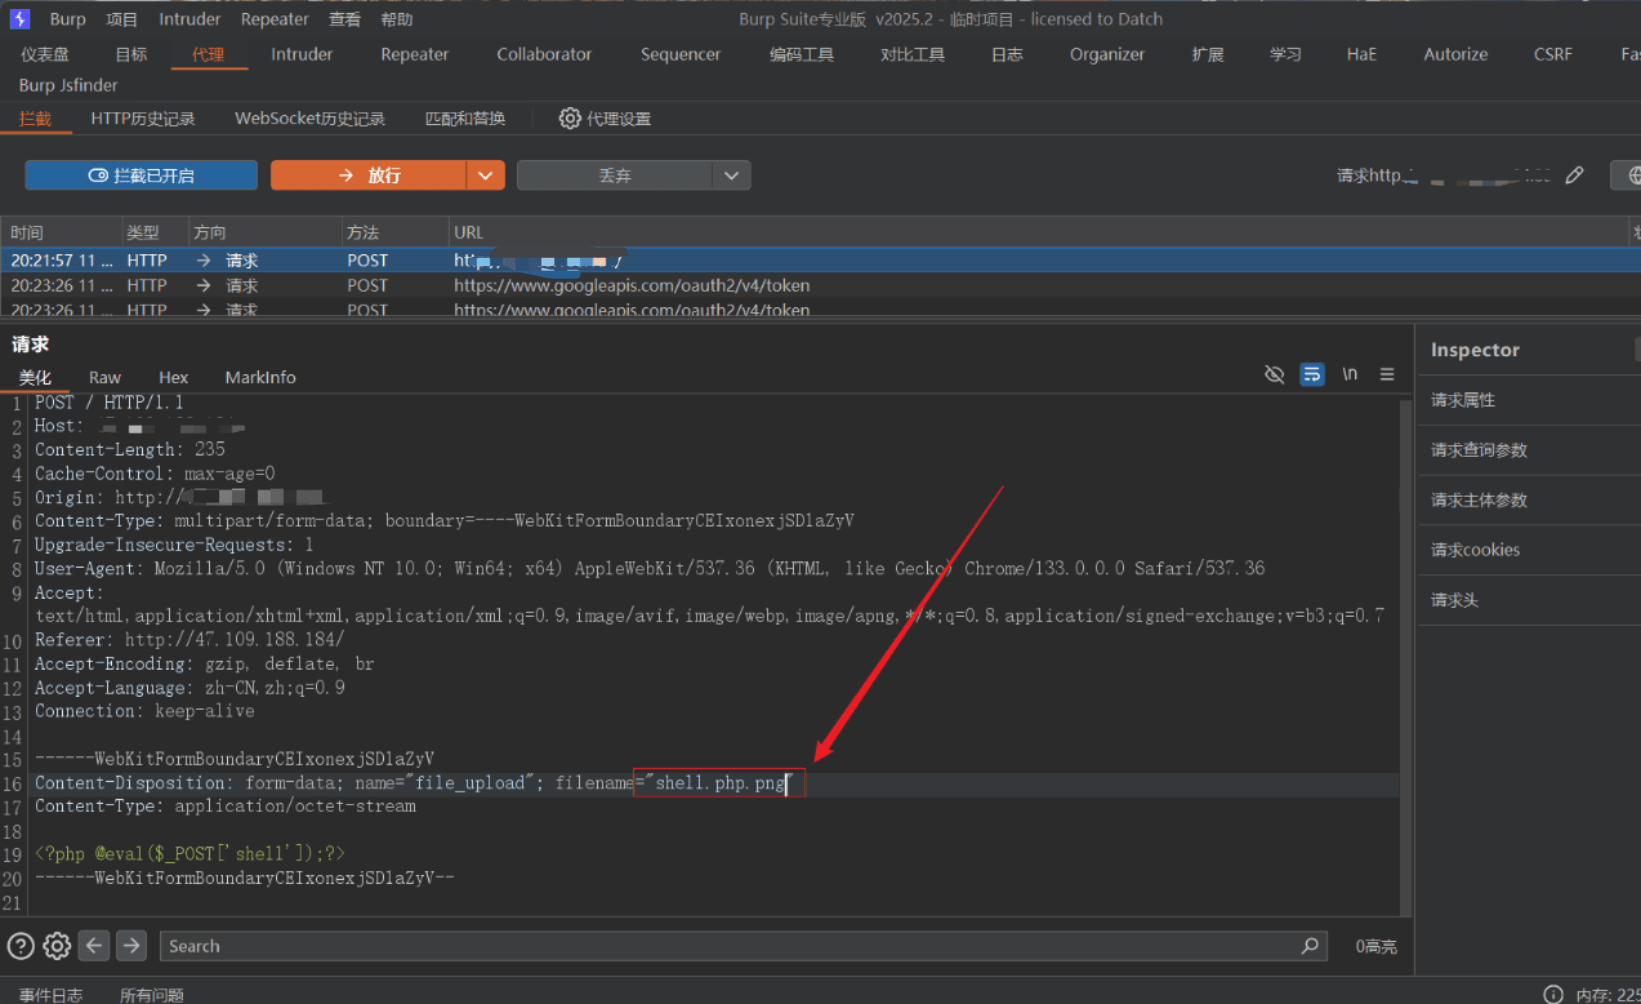Open the 帮助 menu
Screen dimensions: 1641x1004
pos(397,19)
